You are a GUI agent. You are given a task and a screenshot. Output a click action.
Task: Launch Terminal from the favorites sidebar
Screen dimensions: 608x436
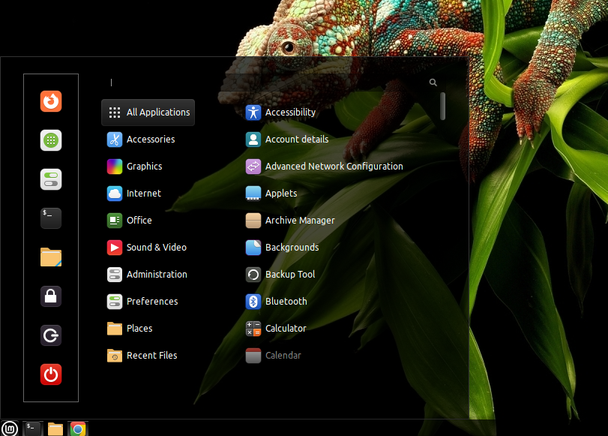click(x=51, y=218)
